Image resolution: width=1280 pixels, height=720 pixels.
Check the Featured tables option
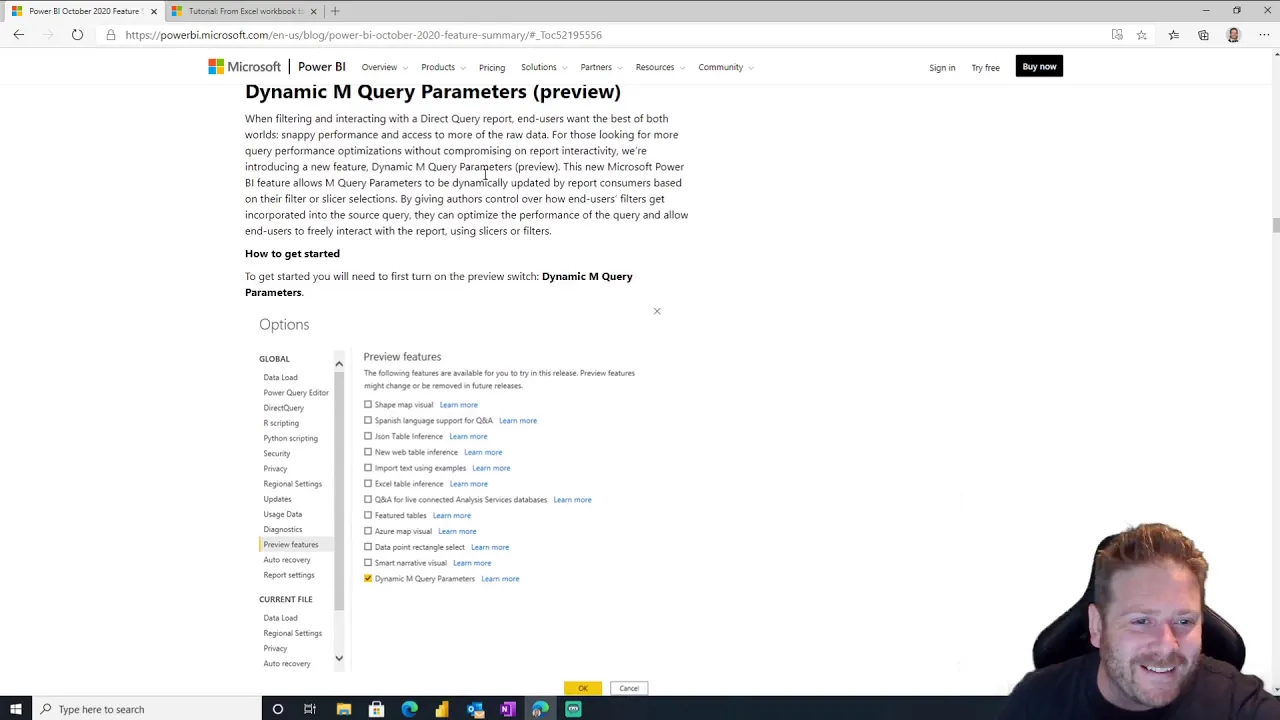(x=368, y=515)
